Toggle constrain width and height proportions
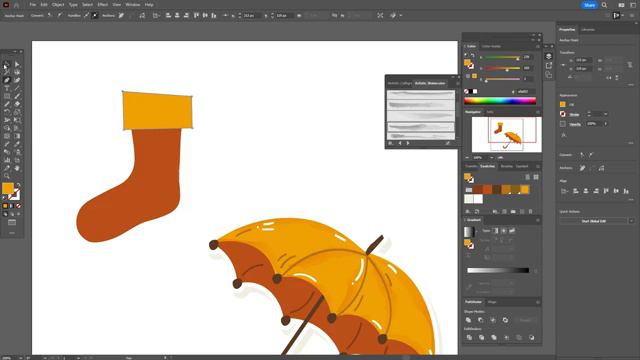Viewport: 640px width, 360px height. tap(630, 64)
